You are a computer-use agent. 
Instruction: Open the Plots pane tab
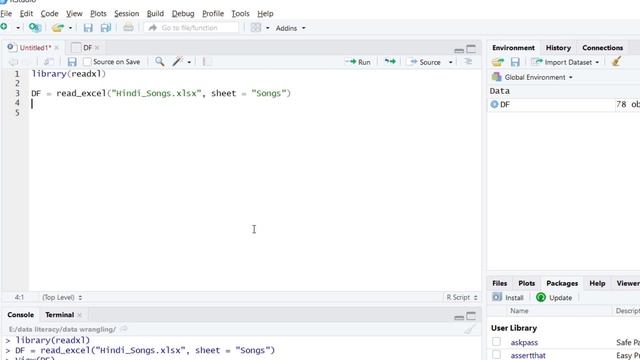pos(527,283)
